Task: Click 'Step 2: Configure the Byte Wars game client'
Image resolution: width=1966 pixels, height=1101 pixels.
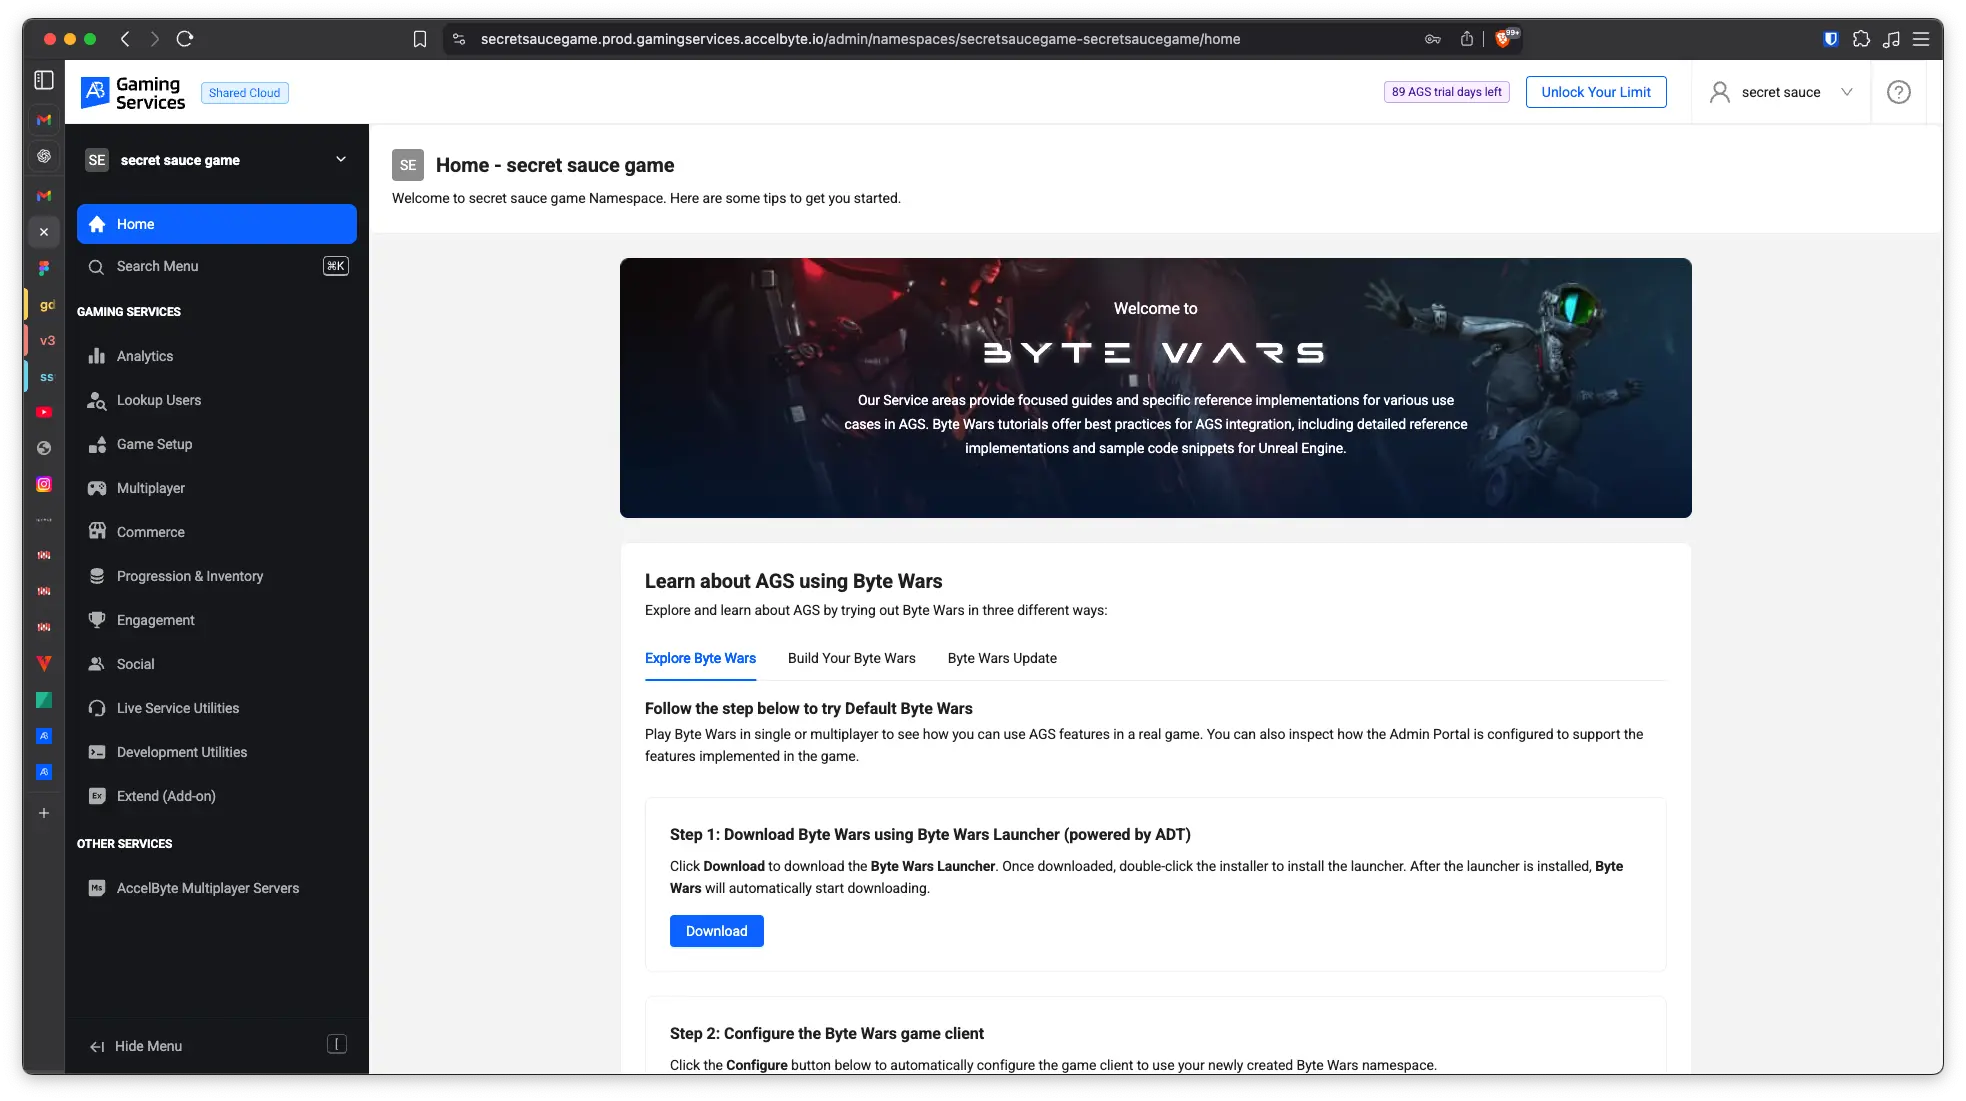Action: coord(827,1034)
